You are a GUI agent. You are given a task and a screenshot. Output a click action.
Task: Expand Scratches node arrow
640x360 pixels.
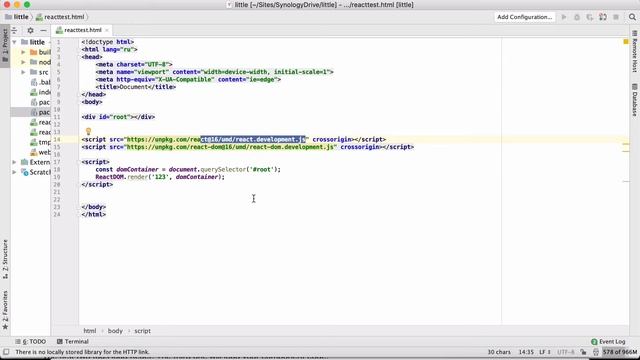pyautogui.click(x=15, y=172)
